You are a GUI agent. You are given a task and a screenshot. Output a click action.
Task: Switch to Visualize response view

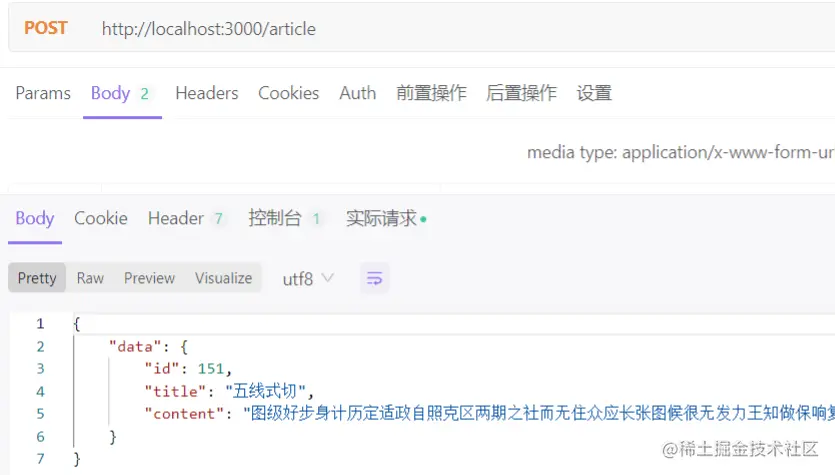coord(223,278)
